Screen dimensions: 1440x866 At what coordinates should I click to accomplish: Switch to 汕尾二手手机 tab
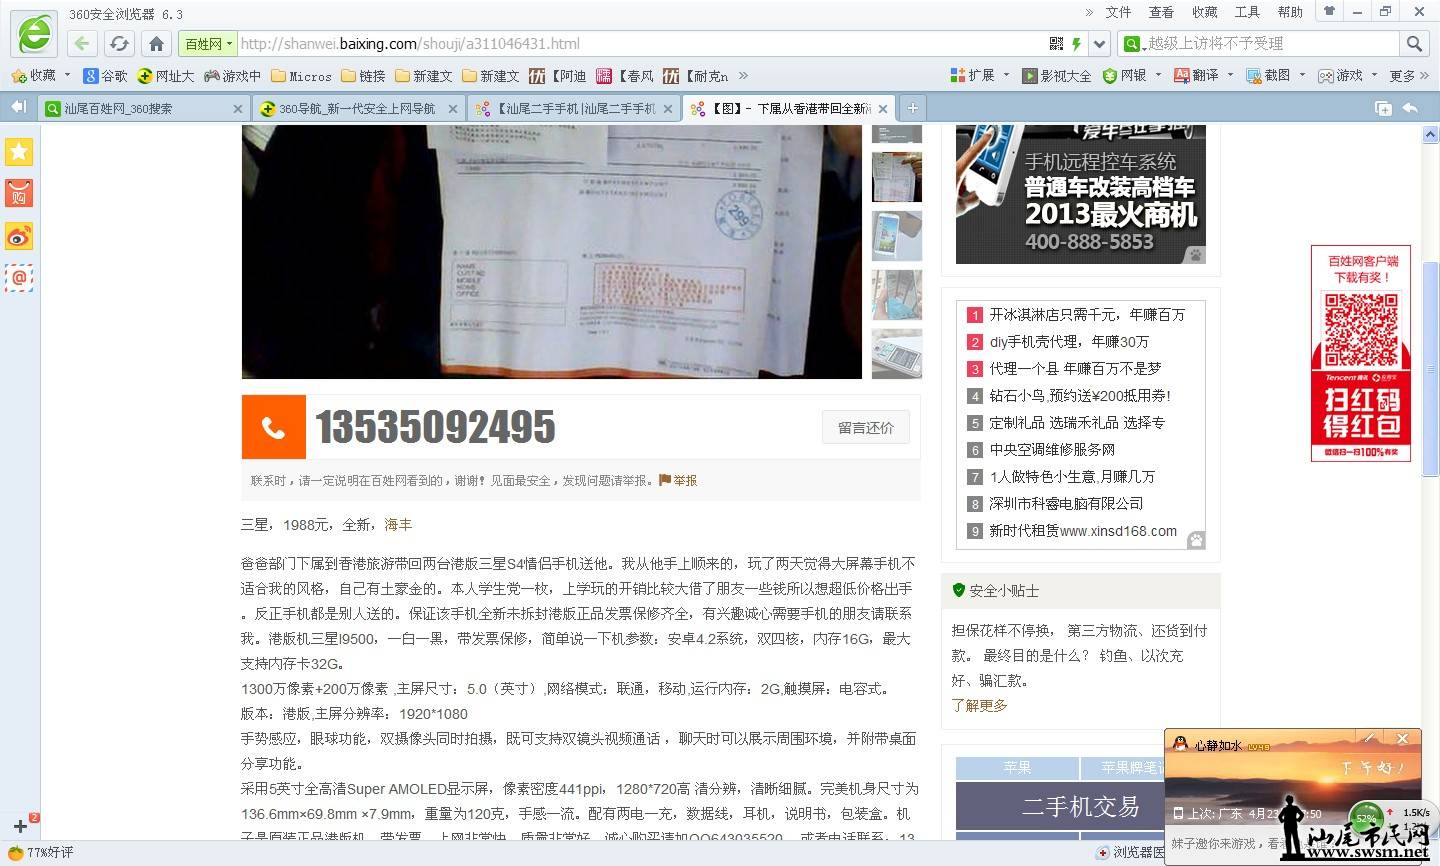click(574, 108)
